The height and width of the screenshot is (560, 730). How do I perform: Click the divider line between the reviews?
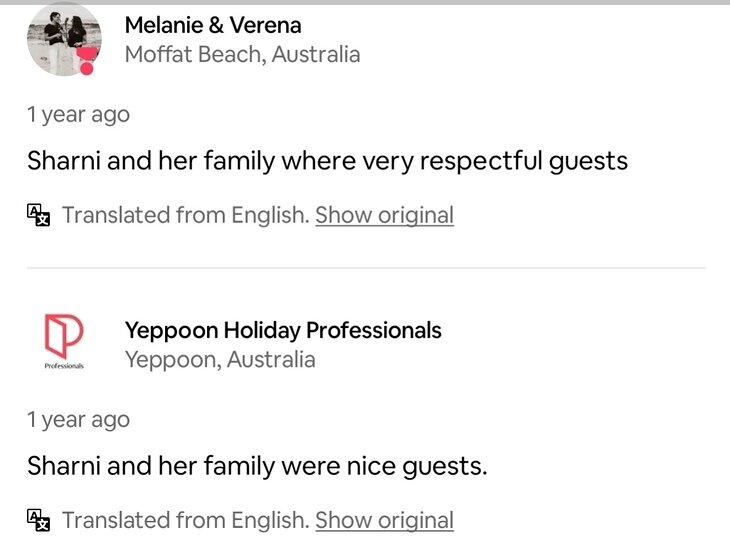[366, 268]
